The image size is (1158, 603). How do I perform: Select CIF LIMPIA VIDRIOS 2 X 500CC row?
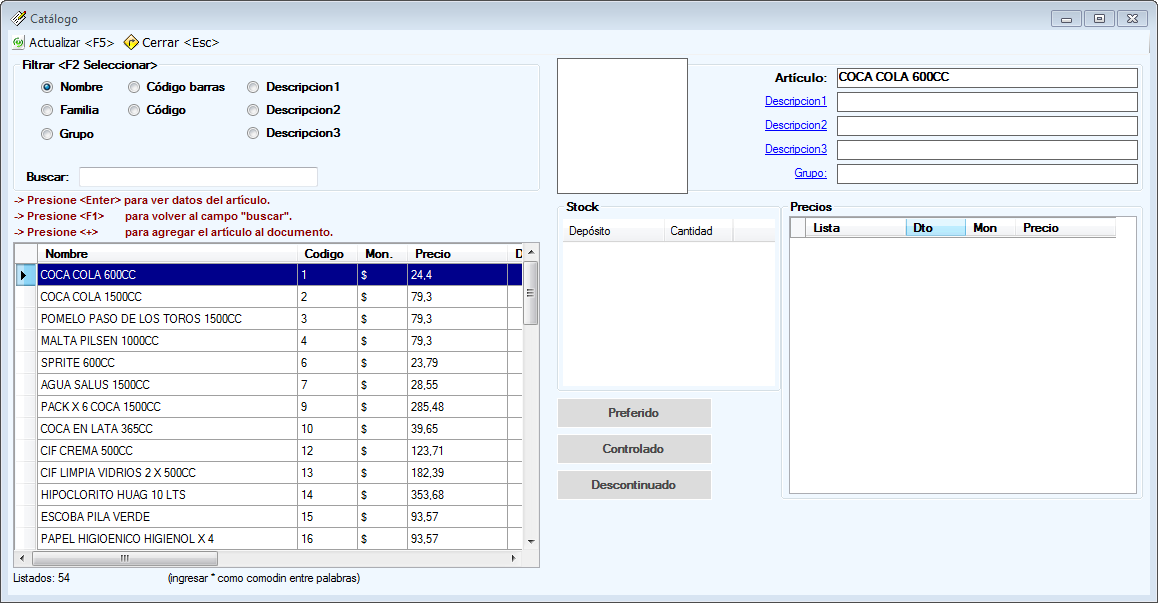[x=269, y=473]
